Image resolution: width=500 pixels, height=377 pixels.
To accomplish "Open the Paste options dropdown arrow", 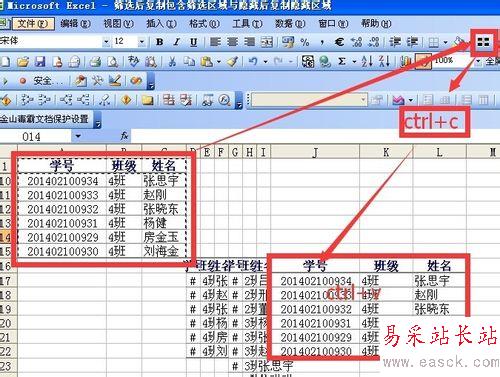I will (x=219, y=62).
